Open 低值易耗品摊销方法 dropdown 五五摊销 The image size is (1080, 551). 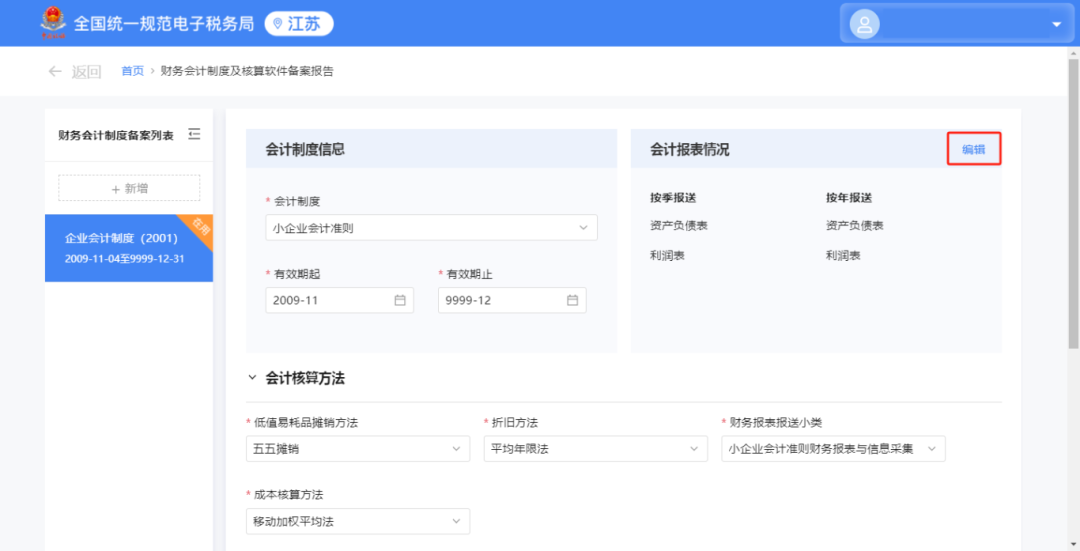[358, 448]
